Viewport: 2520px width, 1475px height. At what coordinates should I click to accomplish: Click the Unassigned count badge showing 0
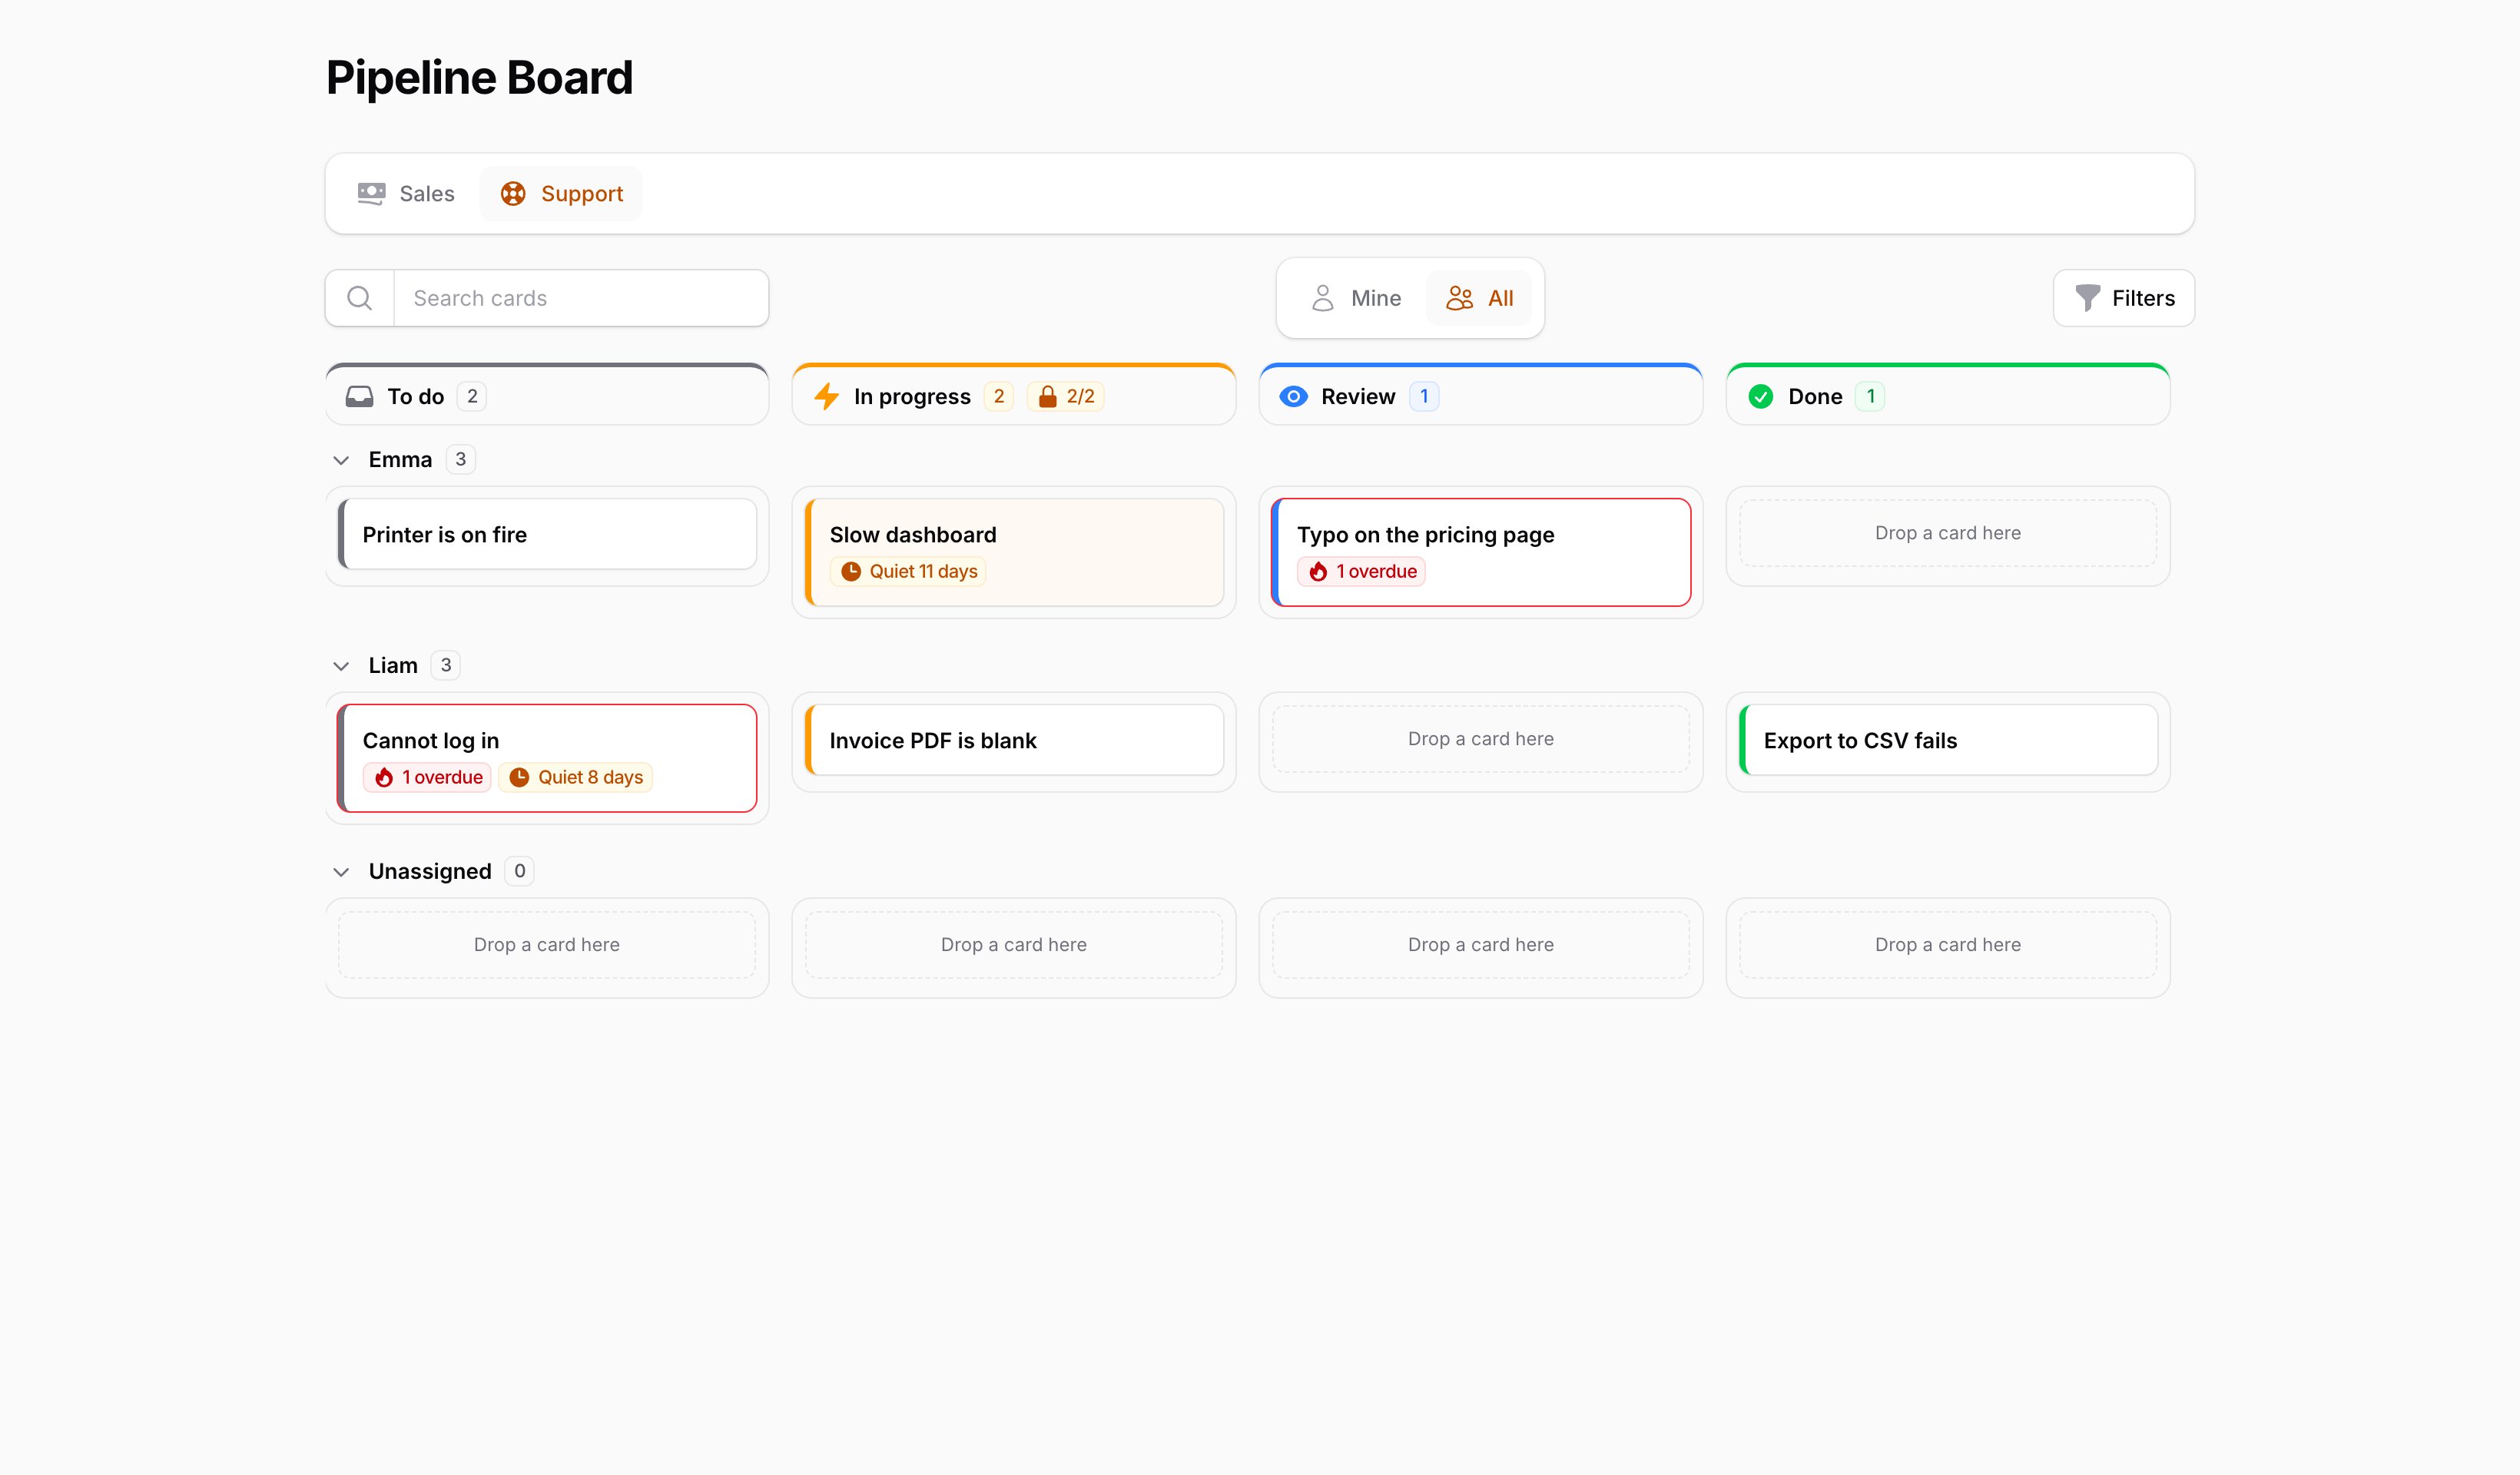[x=519, y=872]
